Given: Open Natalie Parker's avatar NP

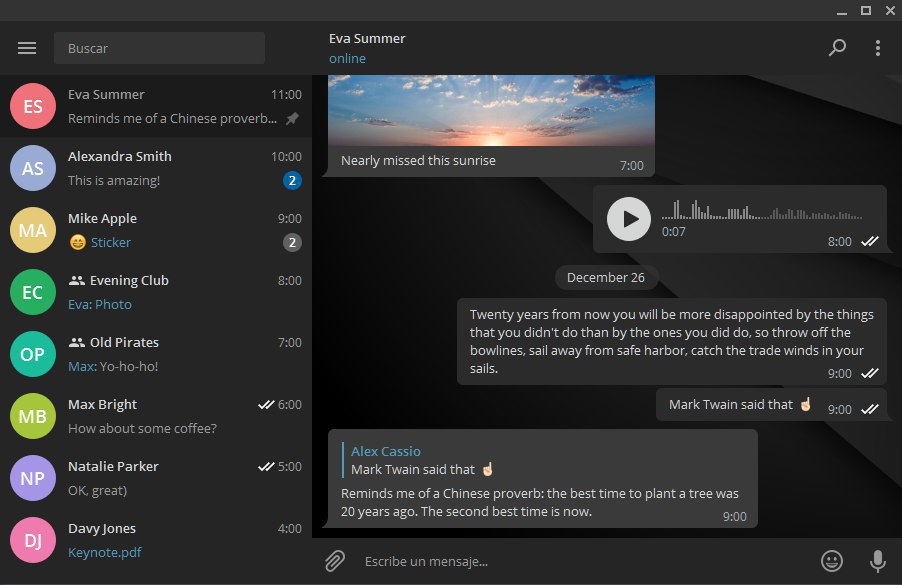Looking at the screenshot, I should coord(33,478).
